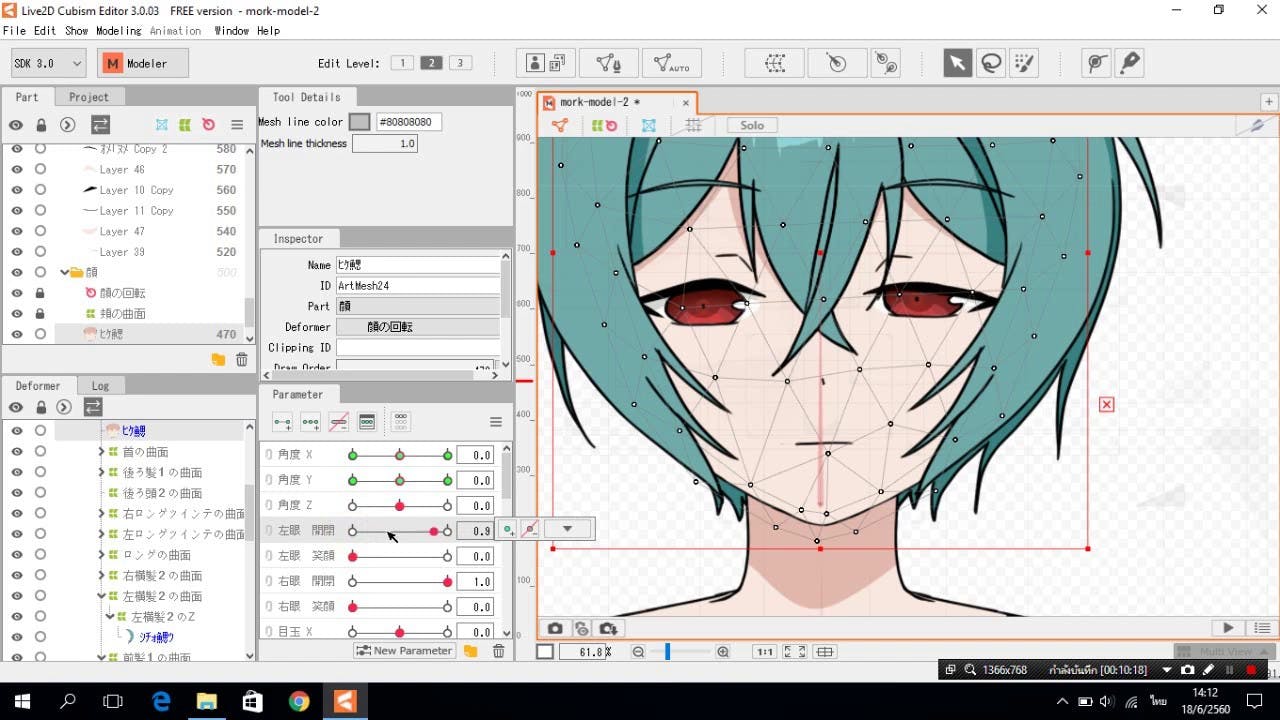
Task: Toggle lock circle on 右横髪２の曲面
Action: (x=40, y=576)
